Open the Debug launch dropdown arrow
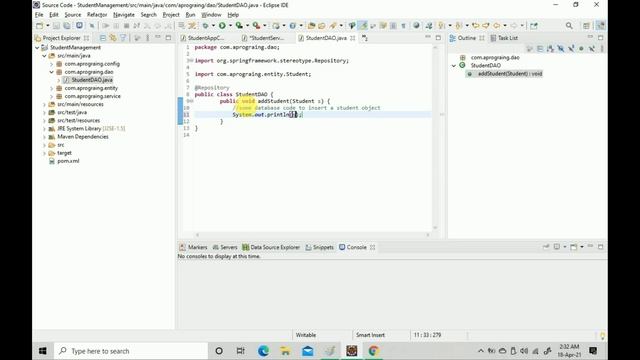Screen dimensions: 640x360 (213, 26)
